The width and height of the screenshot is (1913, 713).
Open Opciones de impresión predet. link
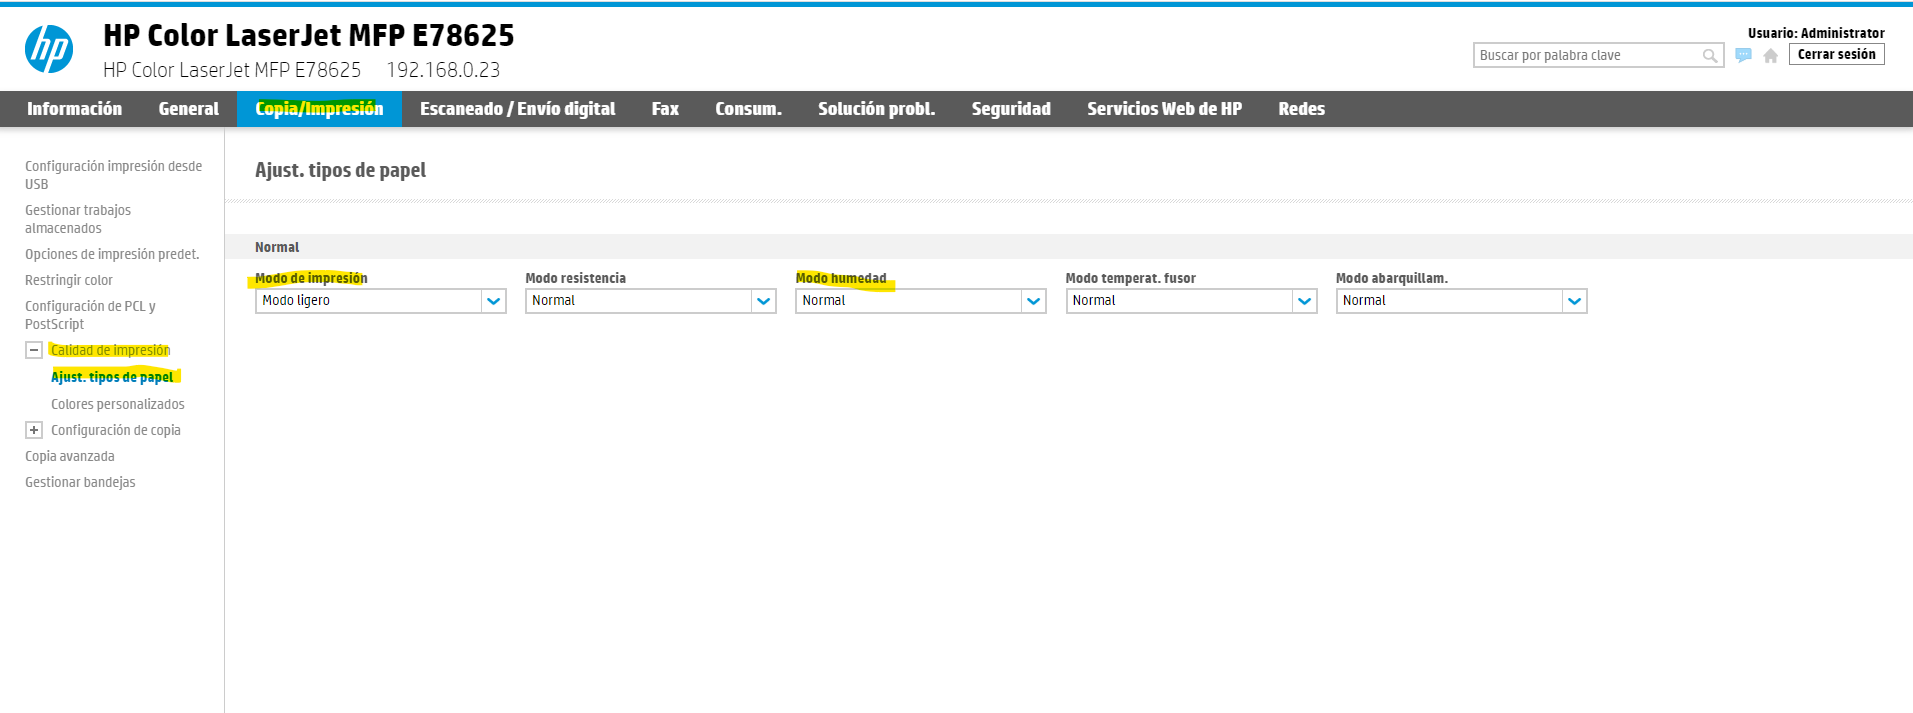(112, 254)
